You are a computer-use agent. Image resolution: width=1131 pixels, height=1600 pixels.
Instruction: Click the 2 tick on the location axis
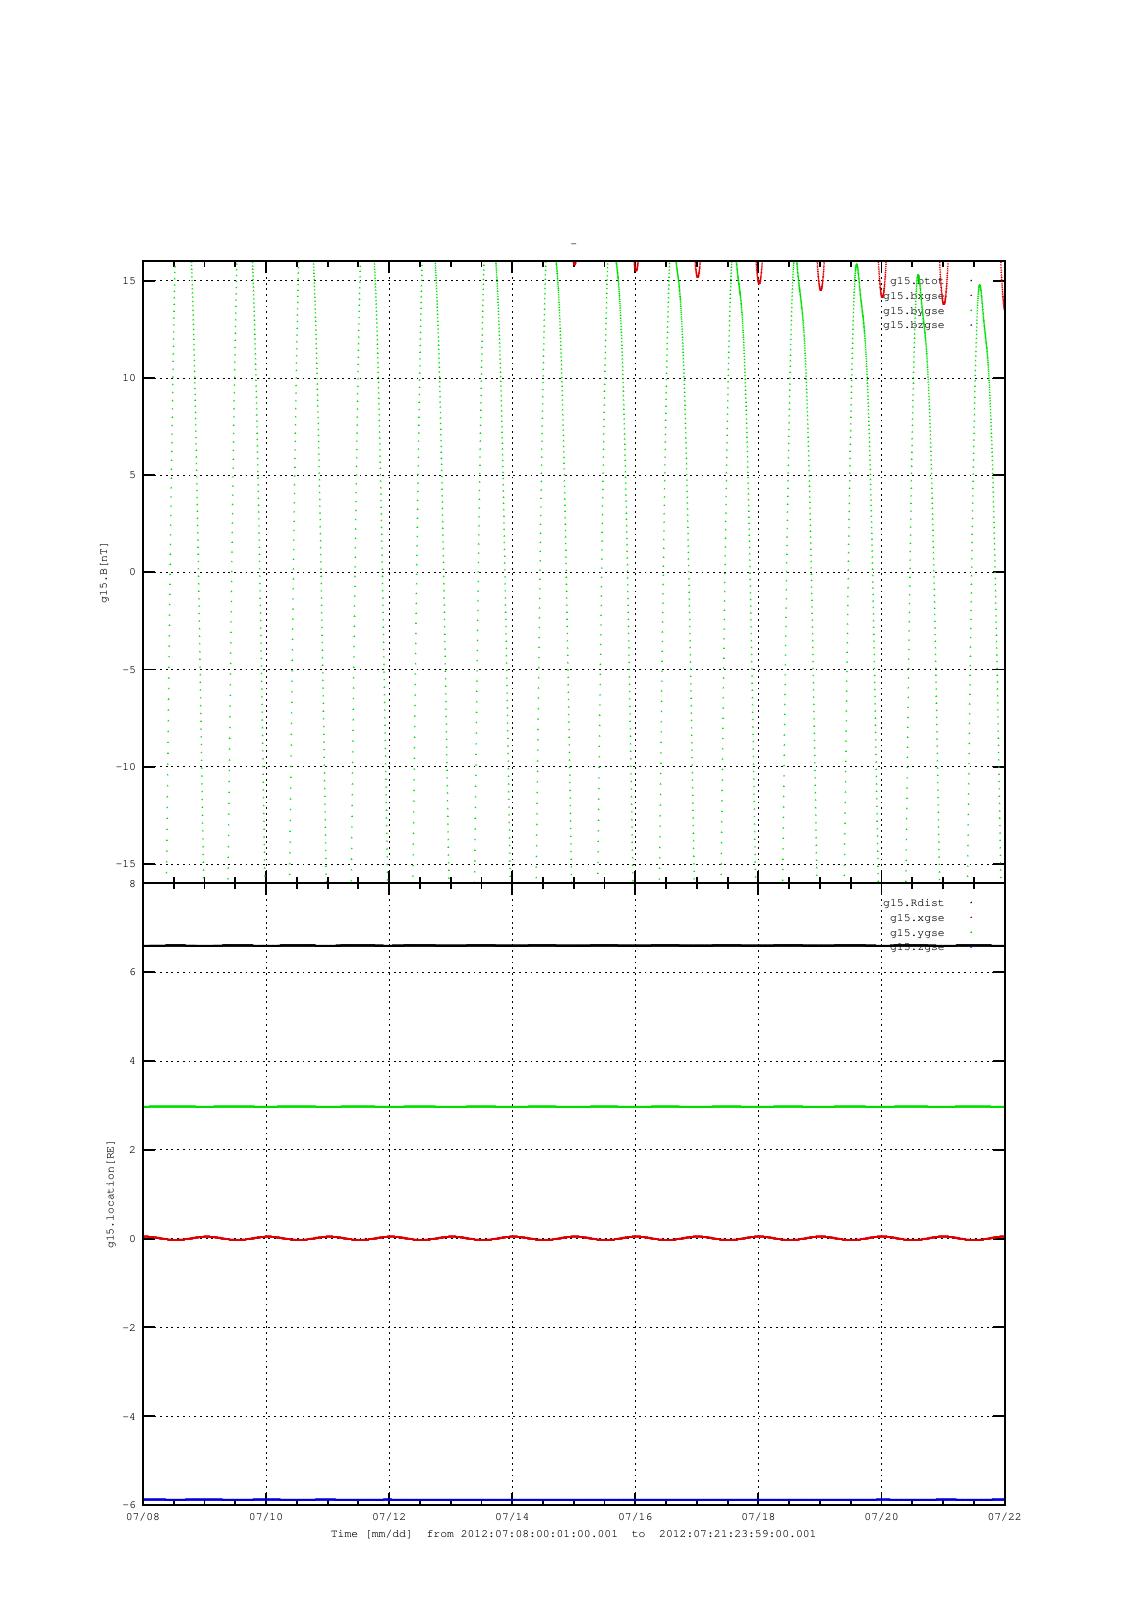(x=132, y=1150)
